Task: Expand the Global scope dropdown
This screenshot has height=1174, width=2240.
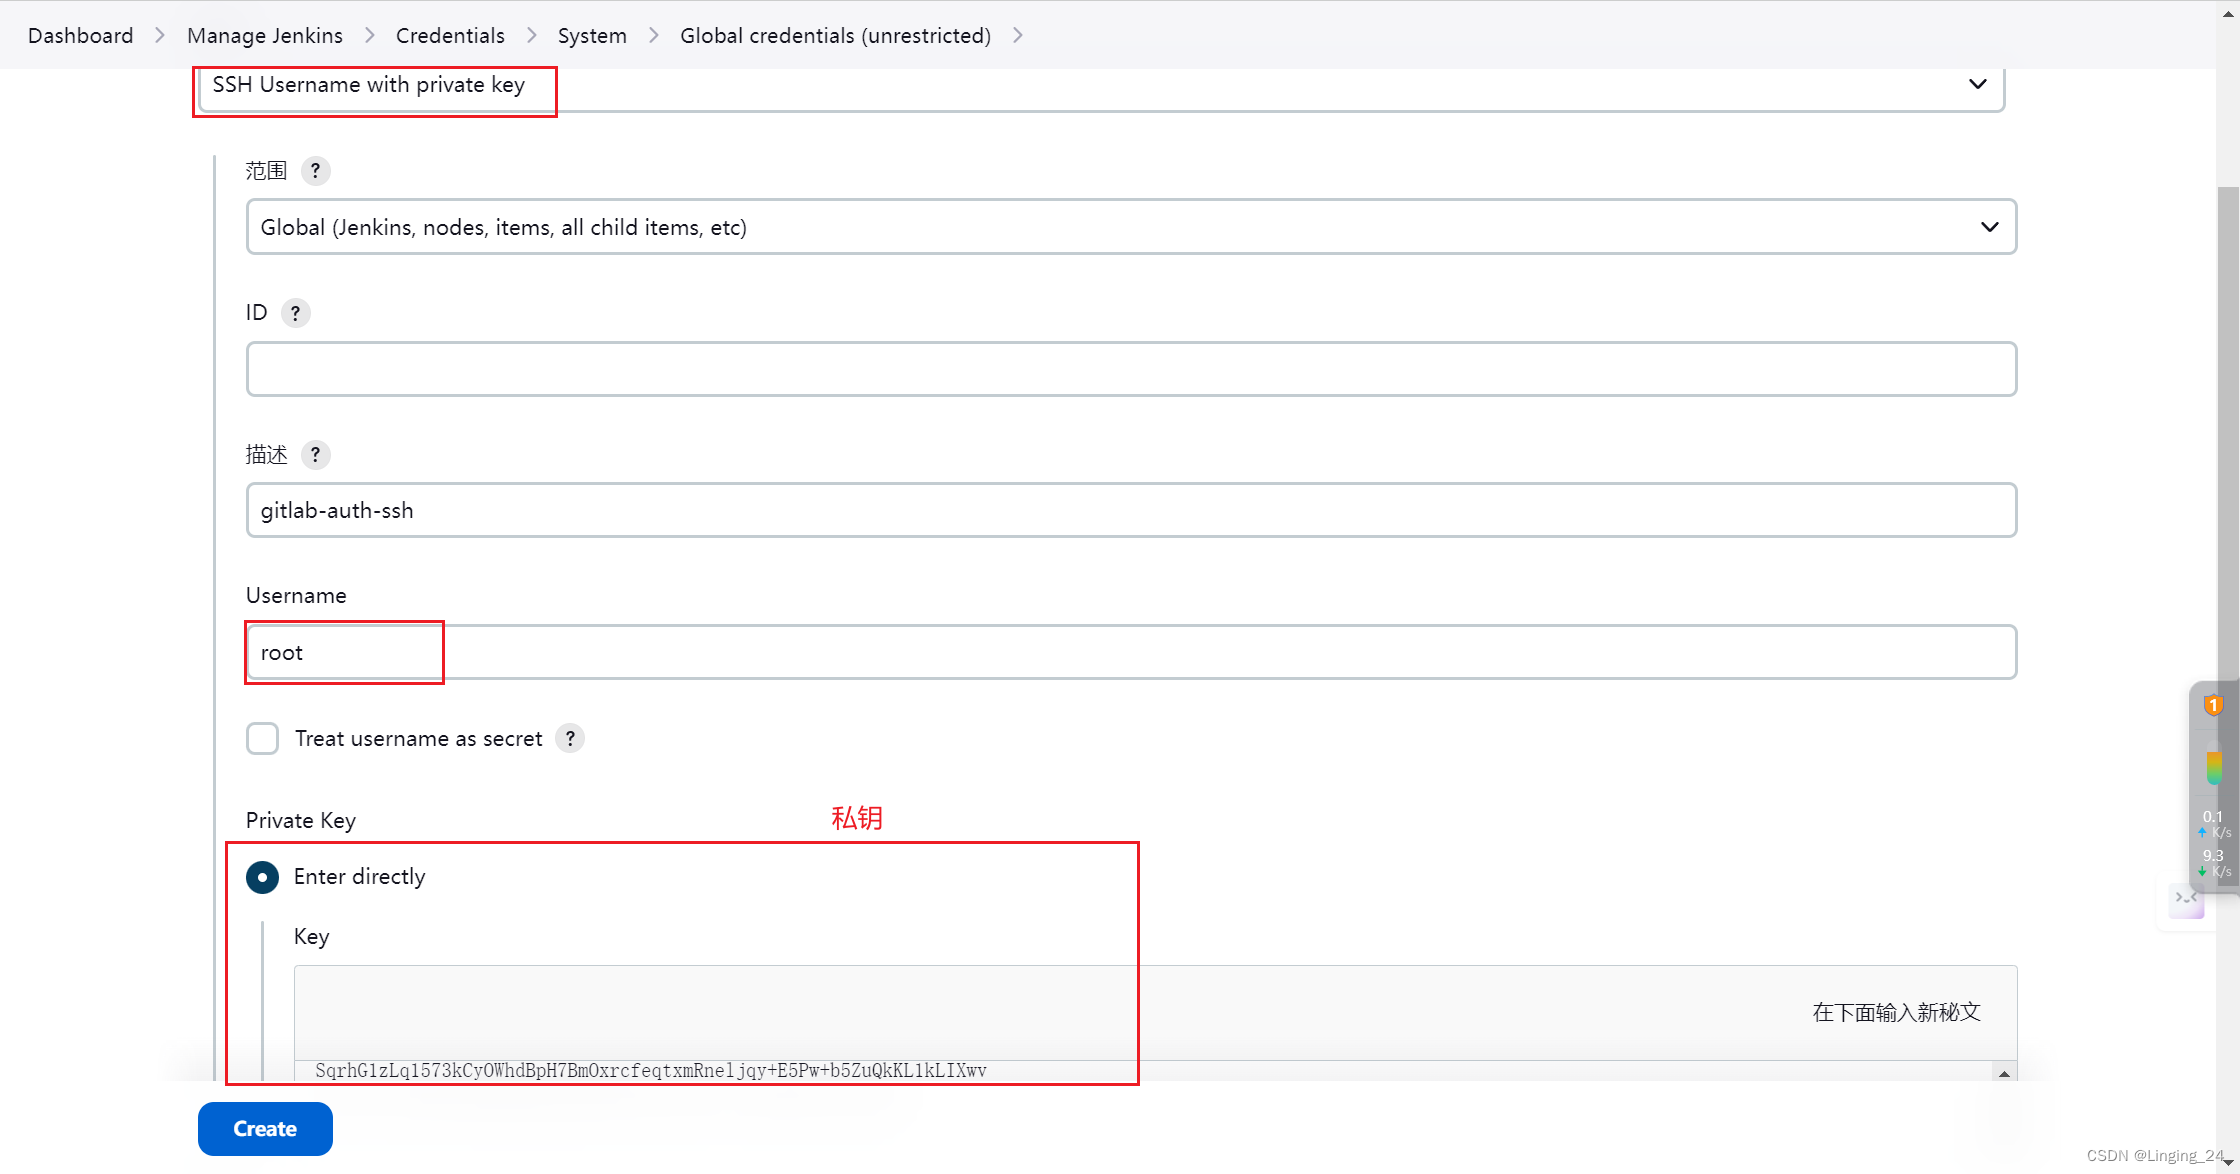Action: (x=1131, y=227)
